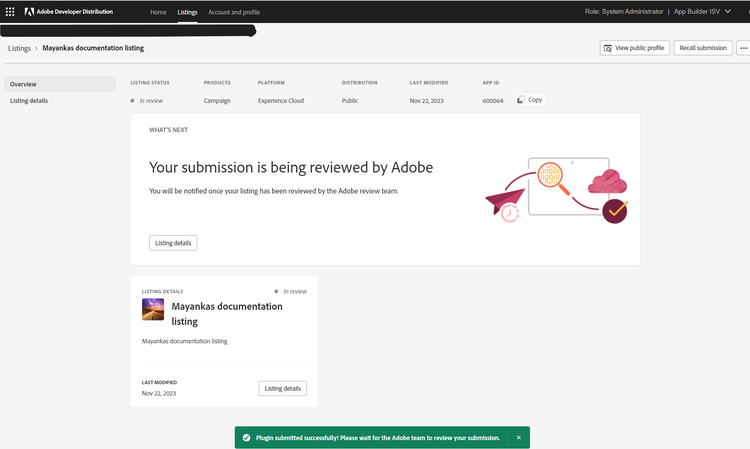Click the 'Mayankas documentation listing' card title
This screenshot has height=449, width=750.
point(227,314)
